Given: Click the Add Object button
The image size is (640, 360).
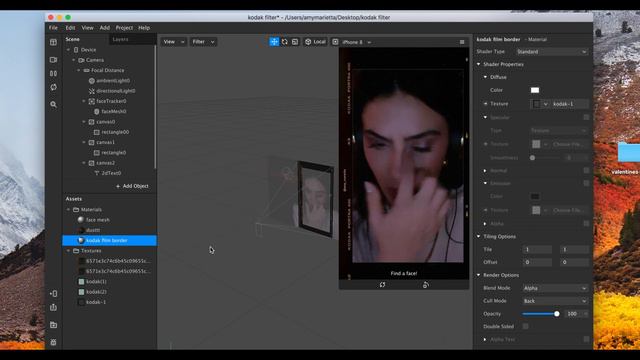Looking at the screenshot, I should 132,186.
